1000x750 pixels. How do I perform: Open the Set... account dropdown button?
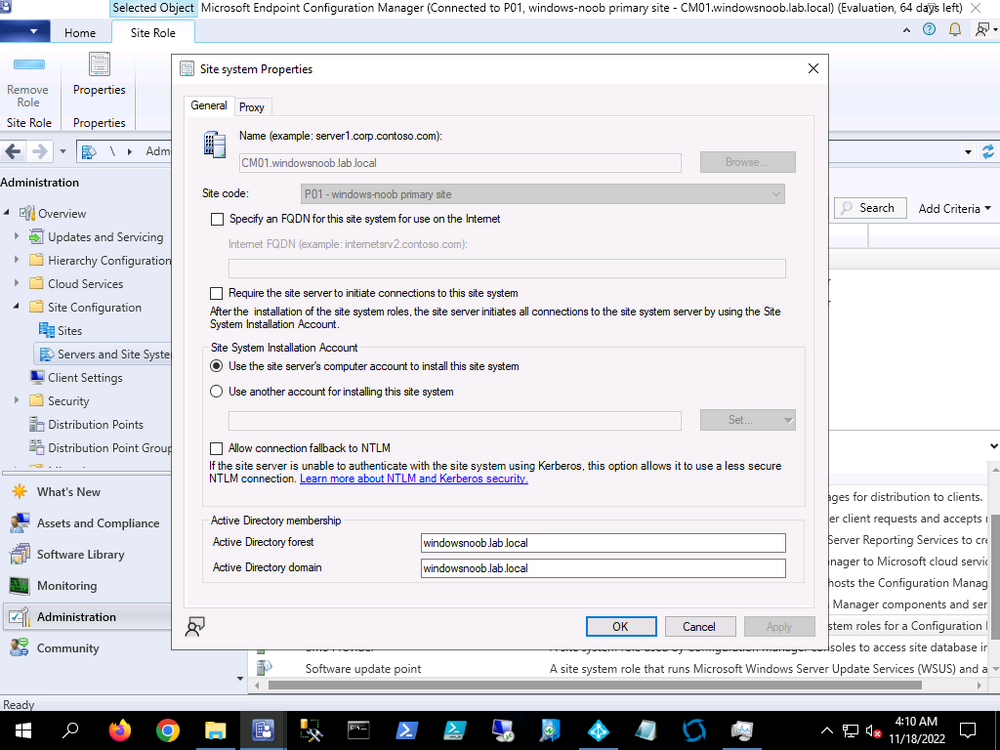click(747, 420)
